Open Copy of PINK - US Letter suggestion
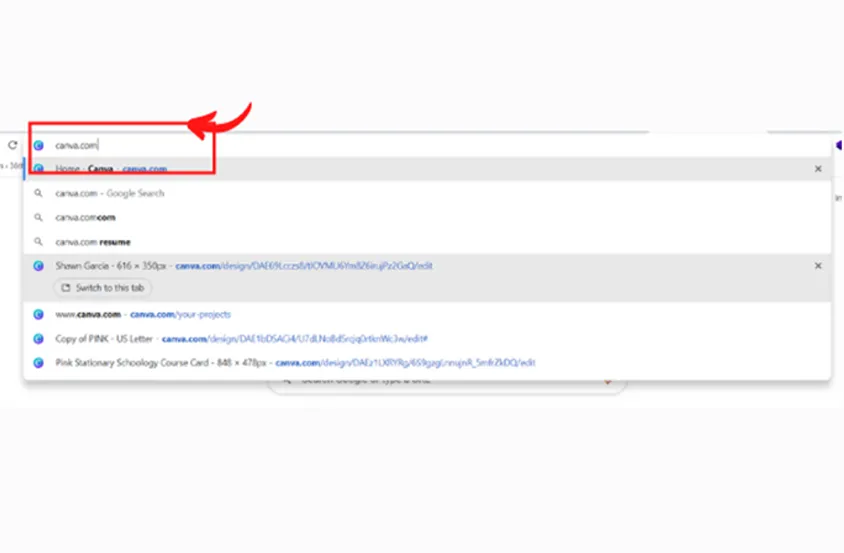 pyautogui.click(x=428, y=339)
